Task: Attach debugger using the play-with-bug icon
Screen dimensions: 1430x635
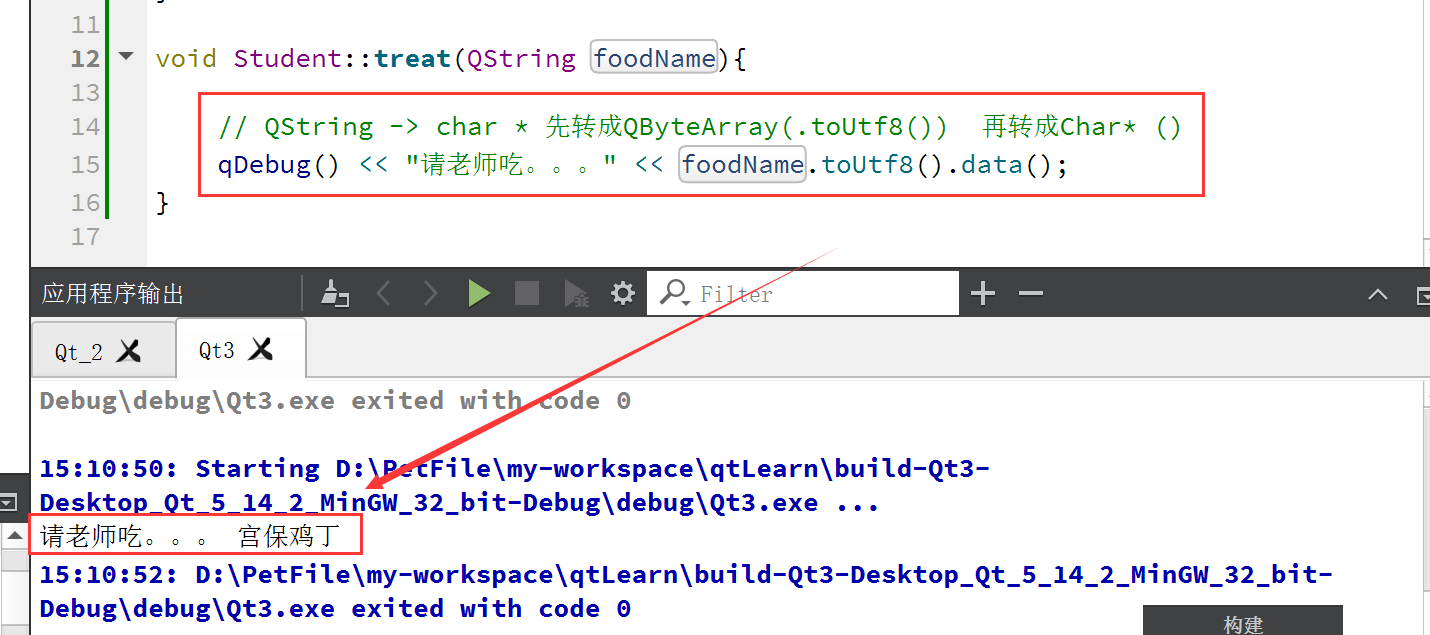Action: 576,293
